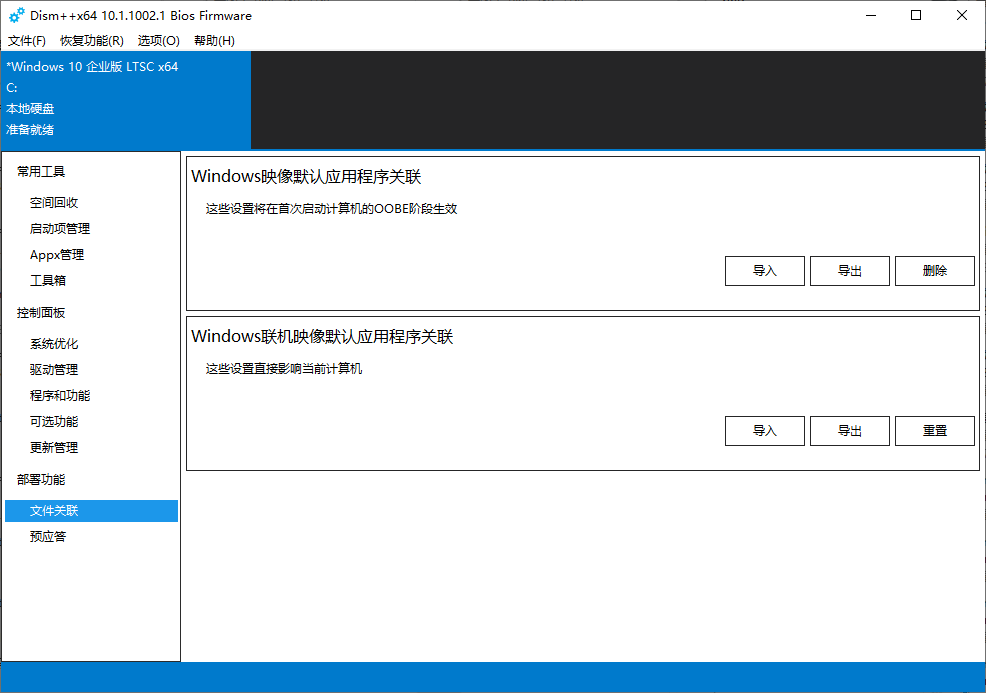Click 导出 in the 联机映像 panel

click(849, 431)
